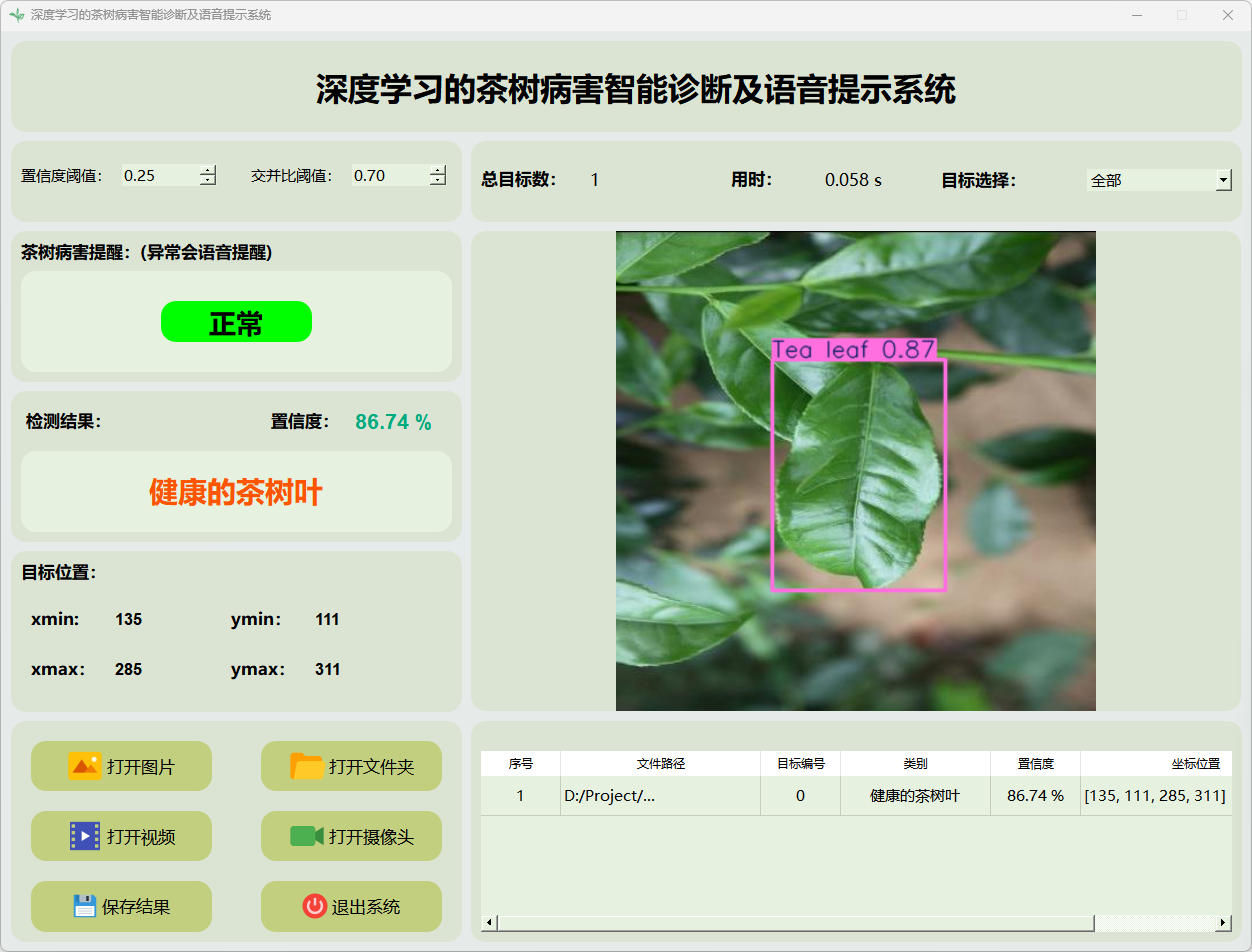Image resolution: width=1252 pixels, height=952 pixels.
Task: Click the 置信度 column header in table
Action: click(1035, 763)
